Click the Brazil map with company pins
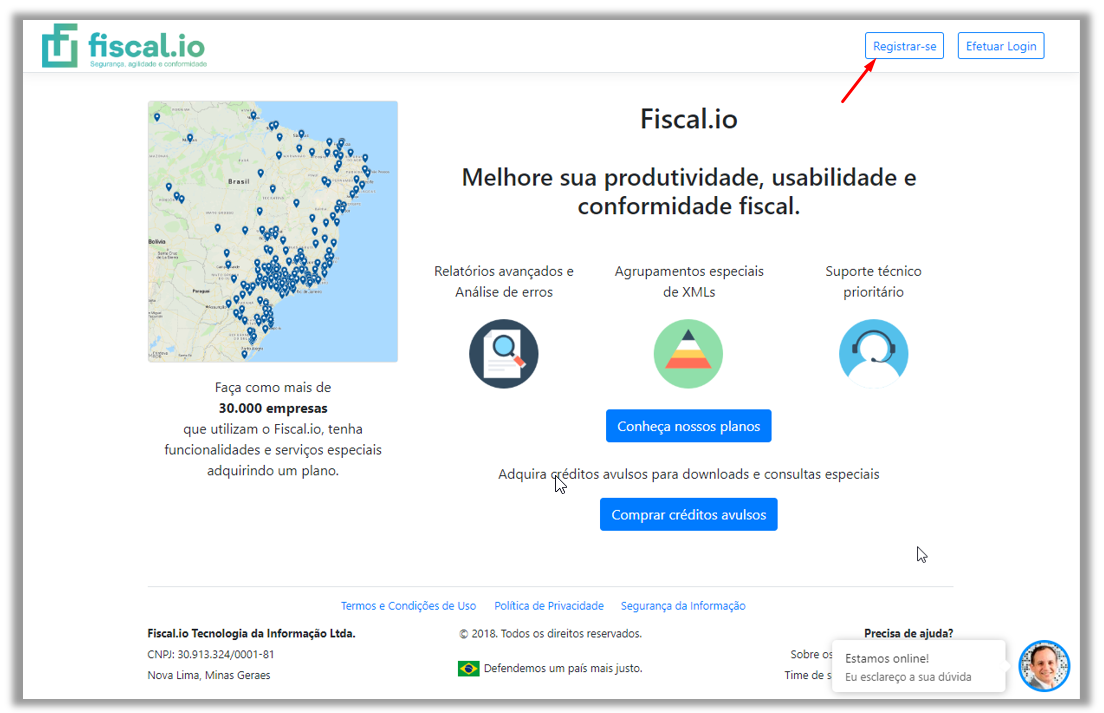Screen dimensions: 1104x713 click(x=272, y=232)
